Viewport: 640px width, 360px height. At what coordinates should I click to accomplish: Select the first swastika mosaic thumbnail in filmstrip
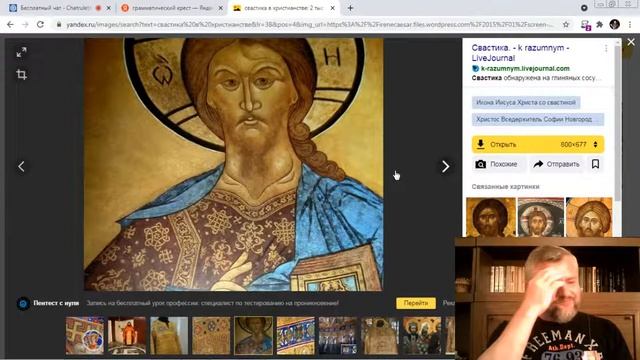coord(85,335)
